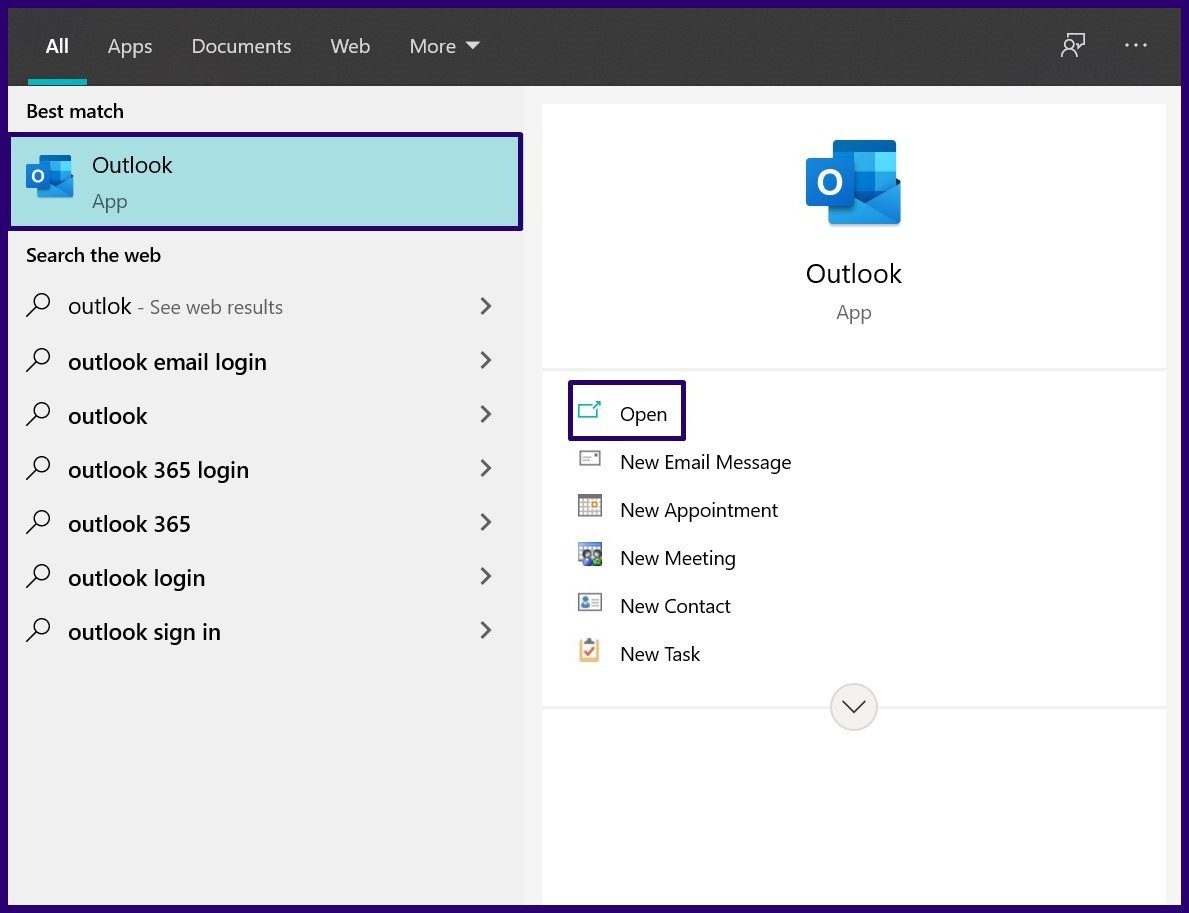Click search icon next to 'outlook email login'
Viewport: 1189px width, 913px height.
click(x=38, y=360)
